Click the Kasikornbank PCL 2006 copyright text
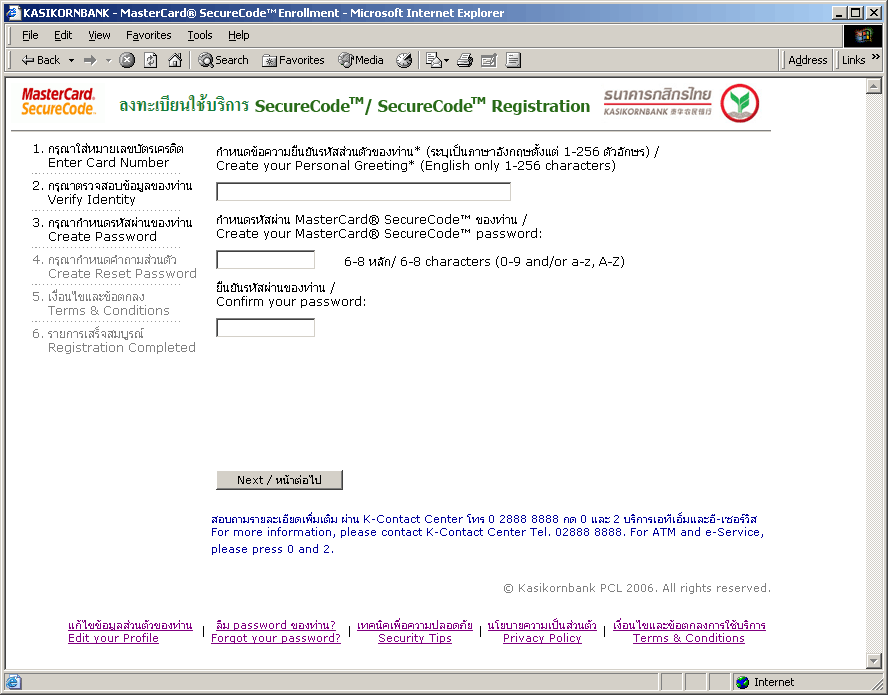888x695 pixels. tap(637, 588)
